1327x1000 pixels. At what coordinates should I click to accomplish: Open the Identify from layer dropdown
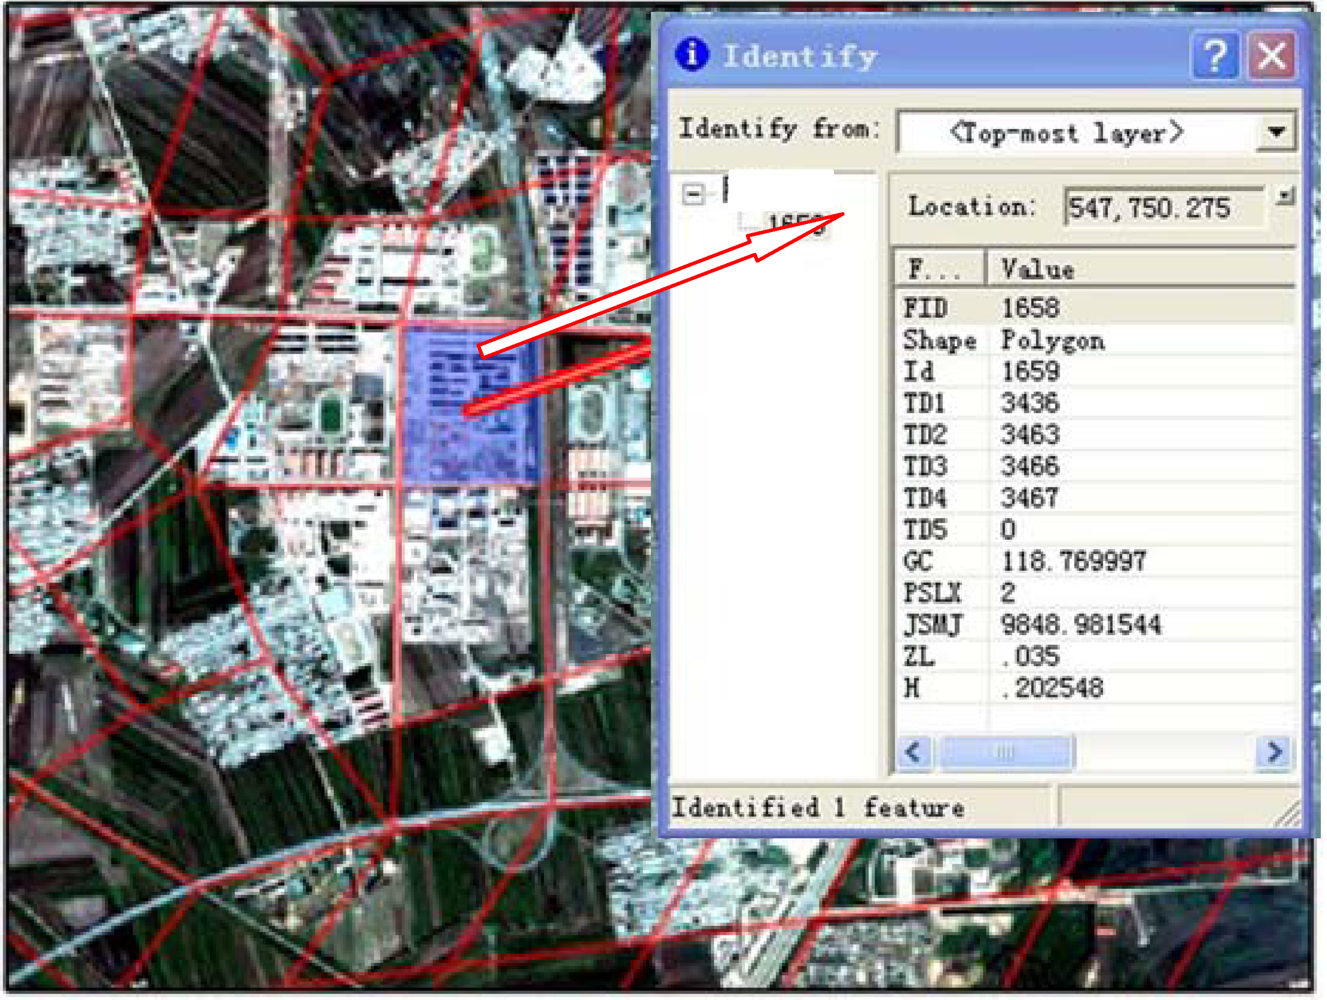tap(1276, 132)
